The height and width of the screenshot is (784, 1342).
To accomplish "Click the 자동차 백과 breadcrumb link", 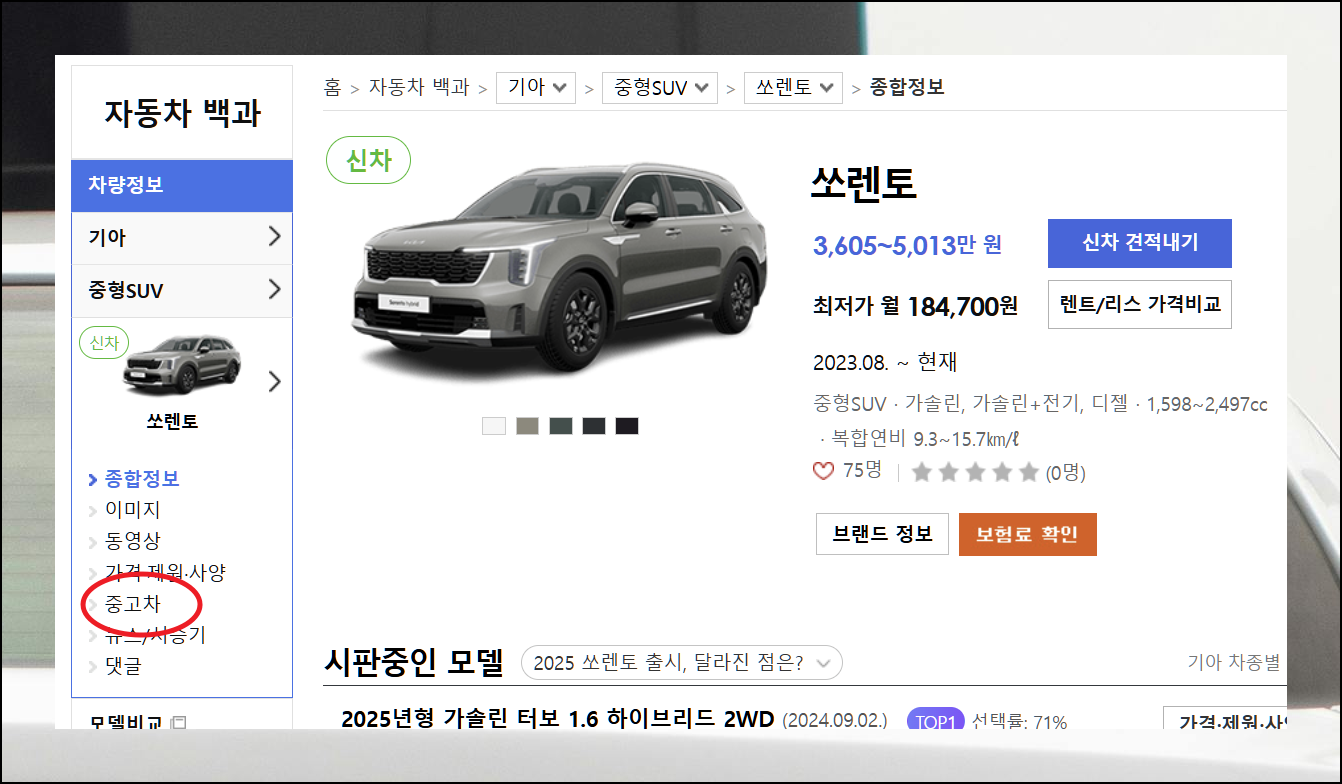I will click(419, 87).
